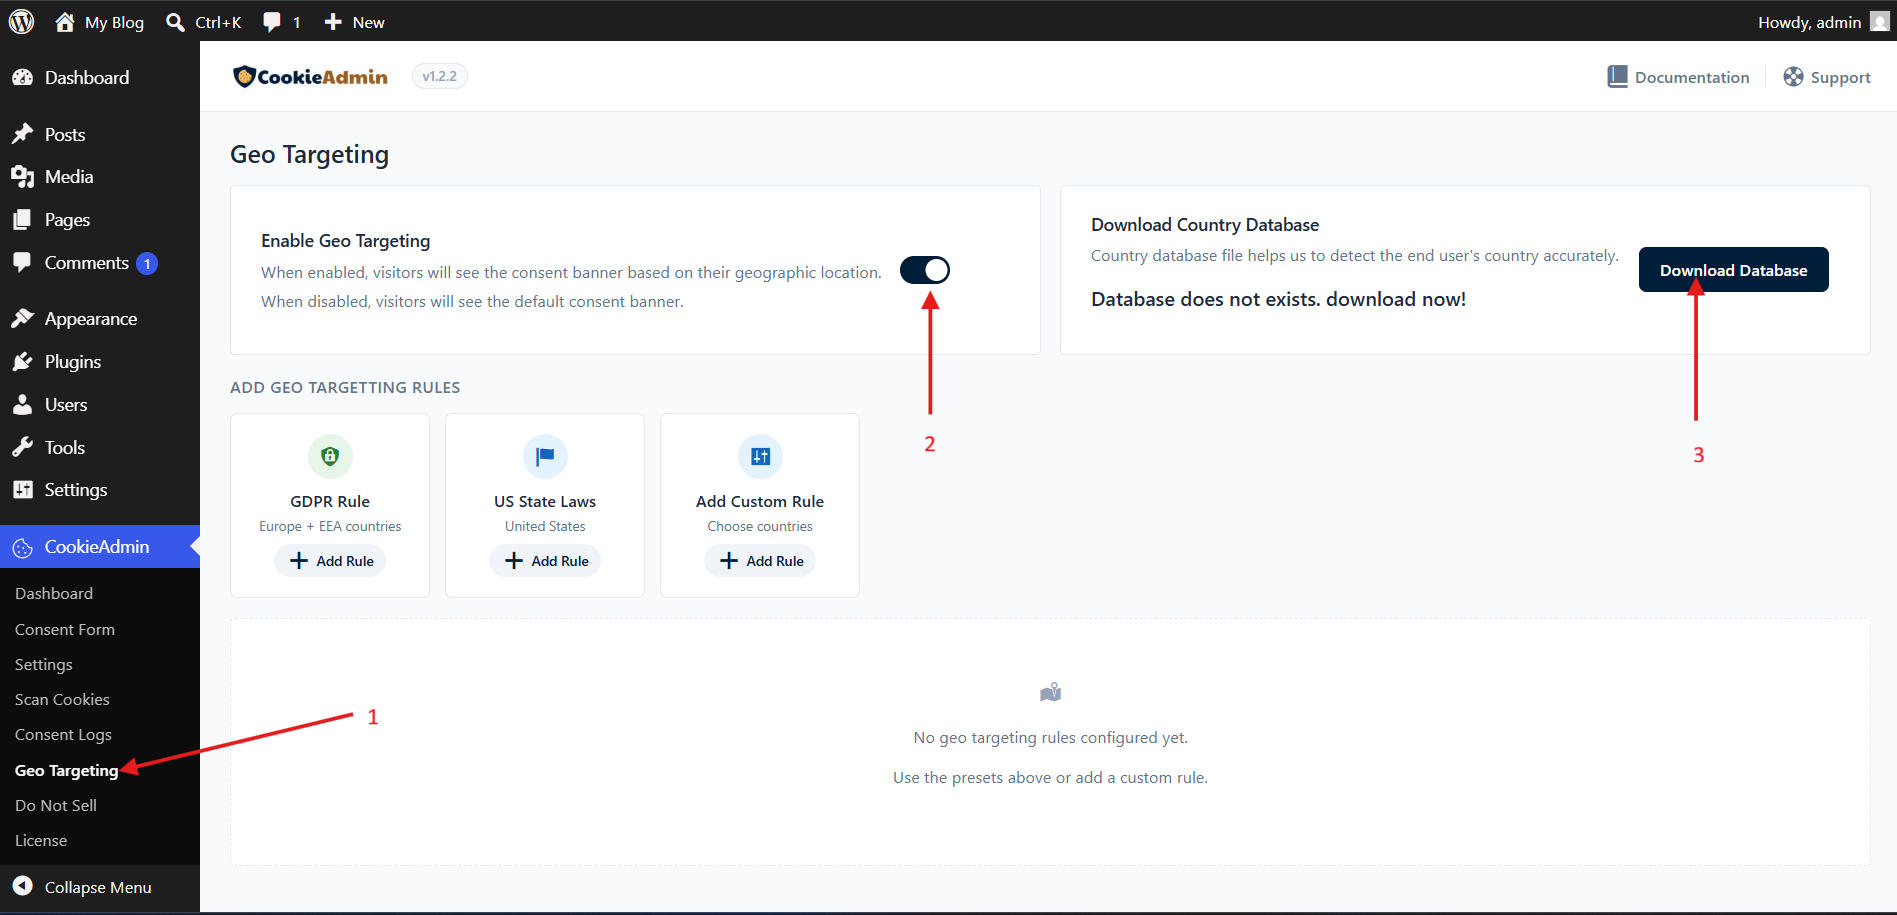This screenshot has width=1897, height=915.
Task: Click the Geo Targeting page heading
Action: pyautogui.click(x=310, y=155)
